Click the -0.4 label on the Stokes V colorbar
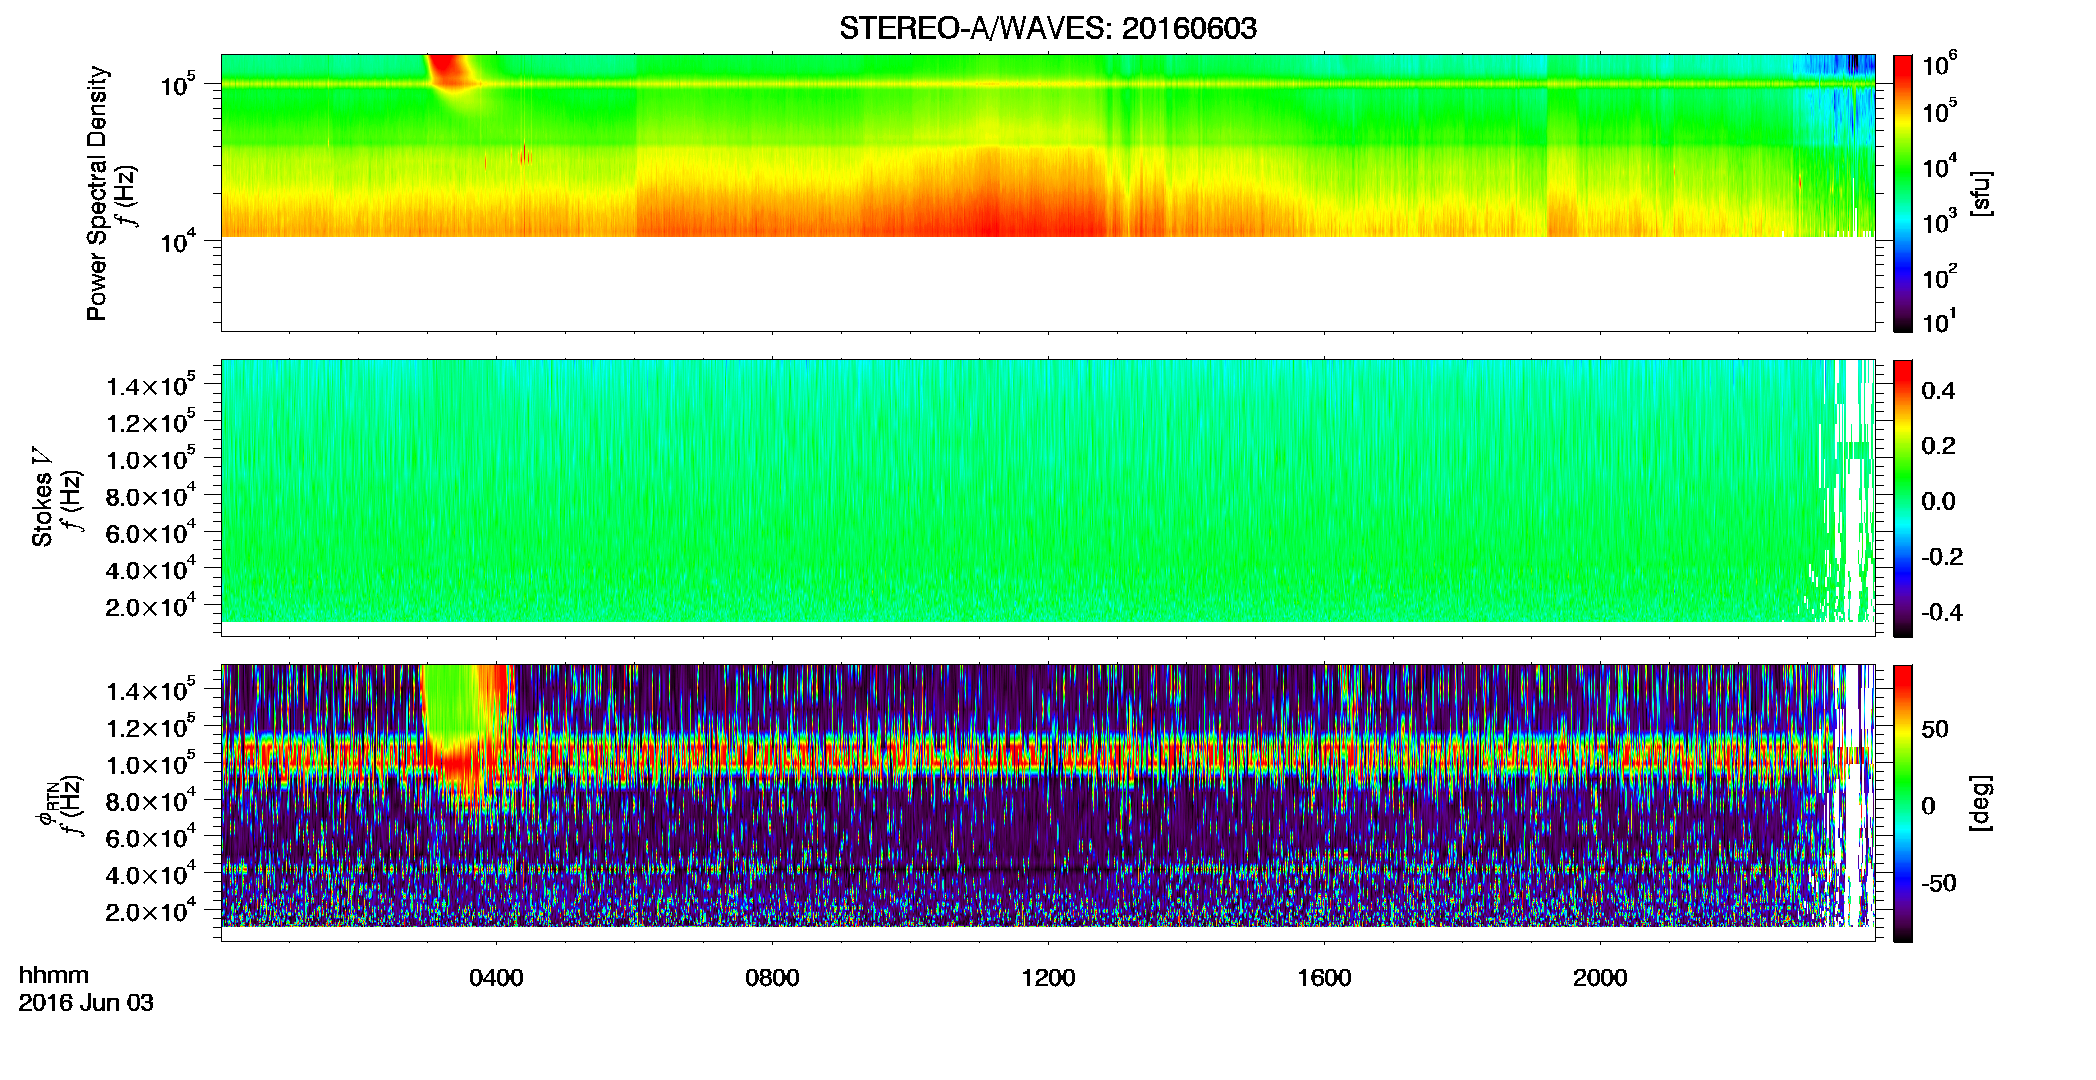 click(1942, 612)
